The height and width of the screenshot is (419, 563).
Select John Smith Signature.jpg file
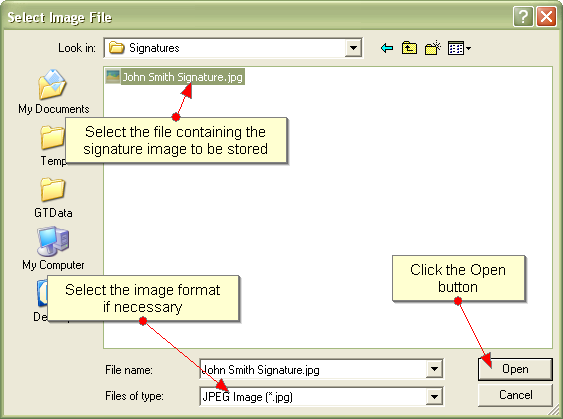click(x=175, y=77)
